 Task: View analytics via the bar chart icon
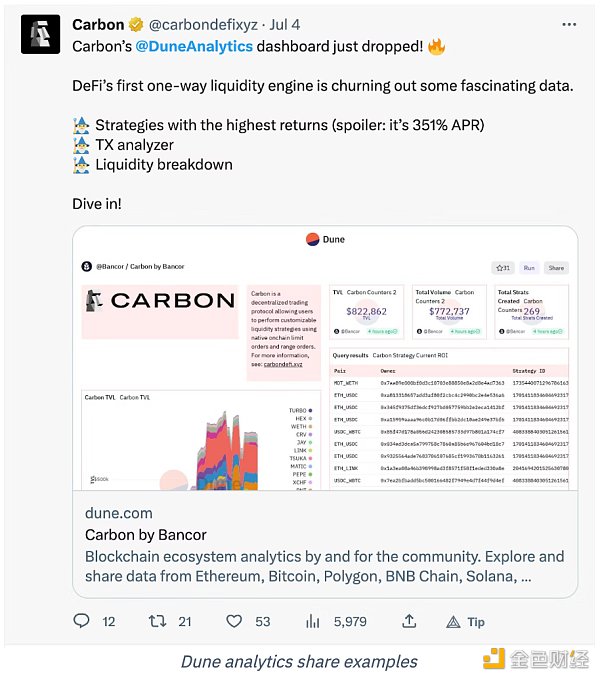tap(313, 621)
